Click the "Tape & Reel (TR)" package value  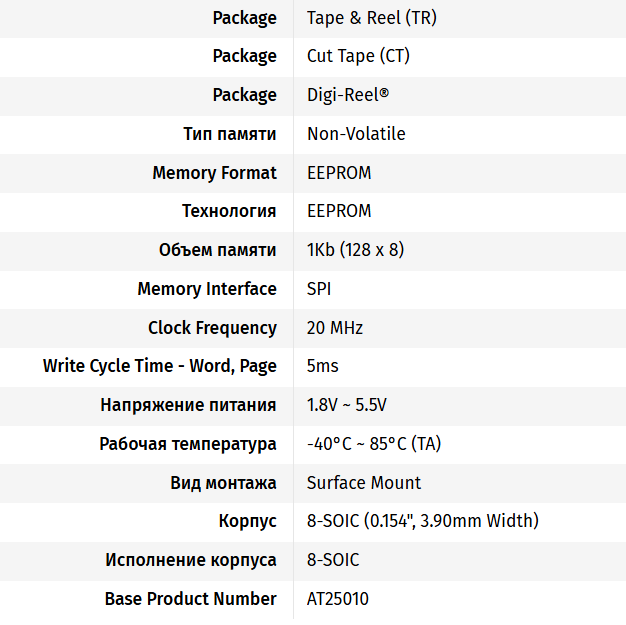coord(371,18)
